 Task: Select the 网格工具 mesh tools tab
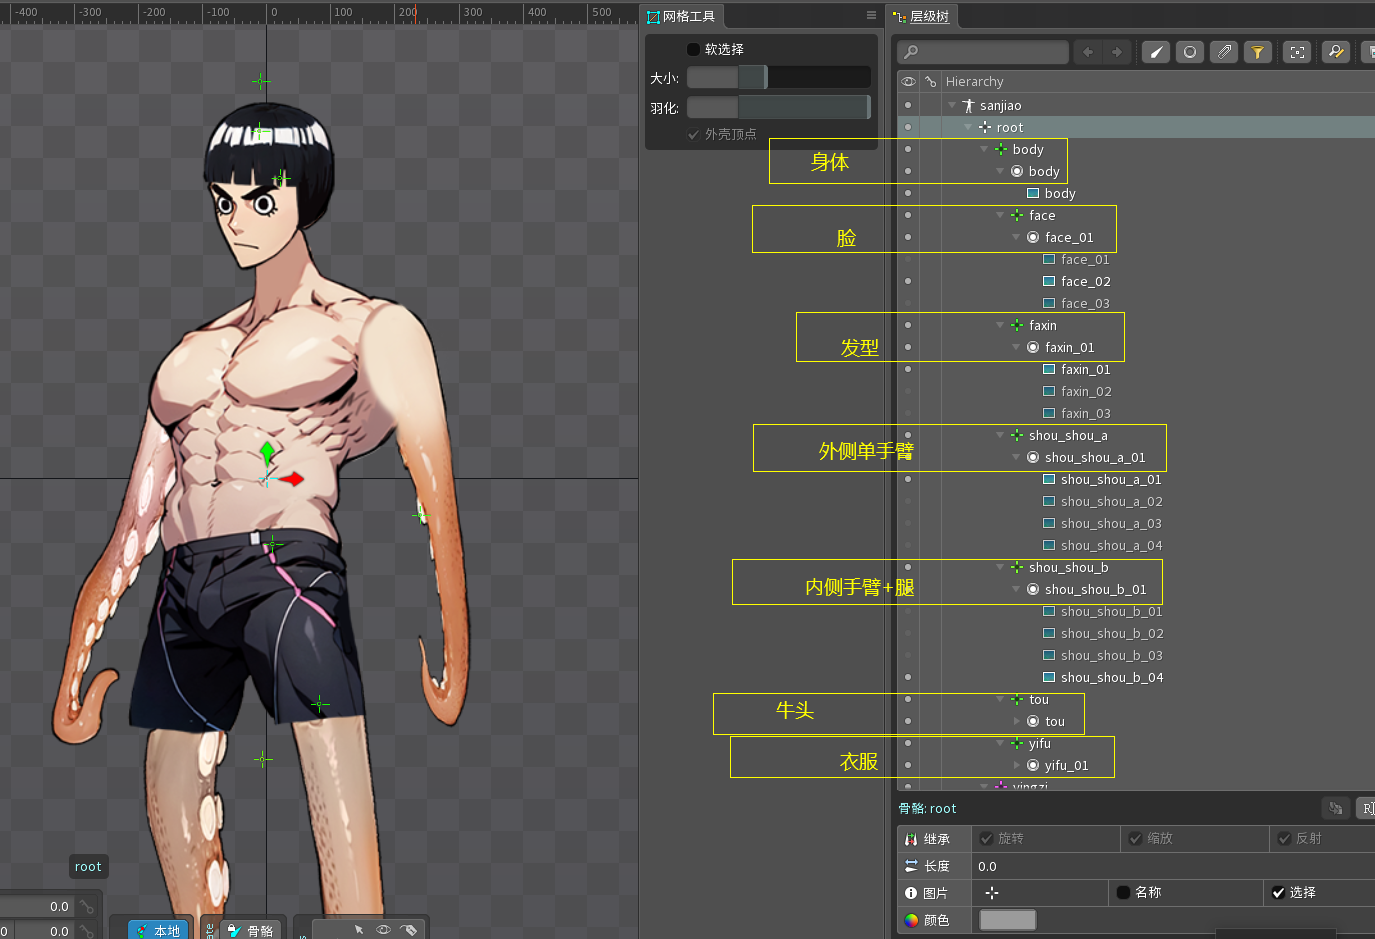(681, 16)
